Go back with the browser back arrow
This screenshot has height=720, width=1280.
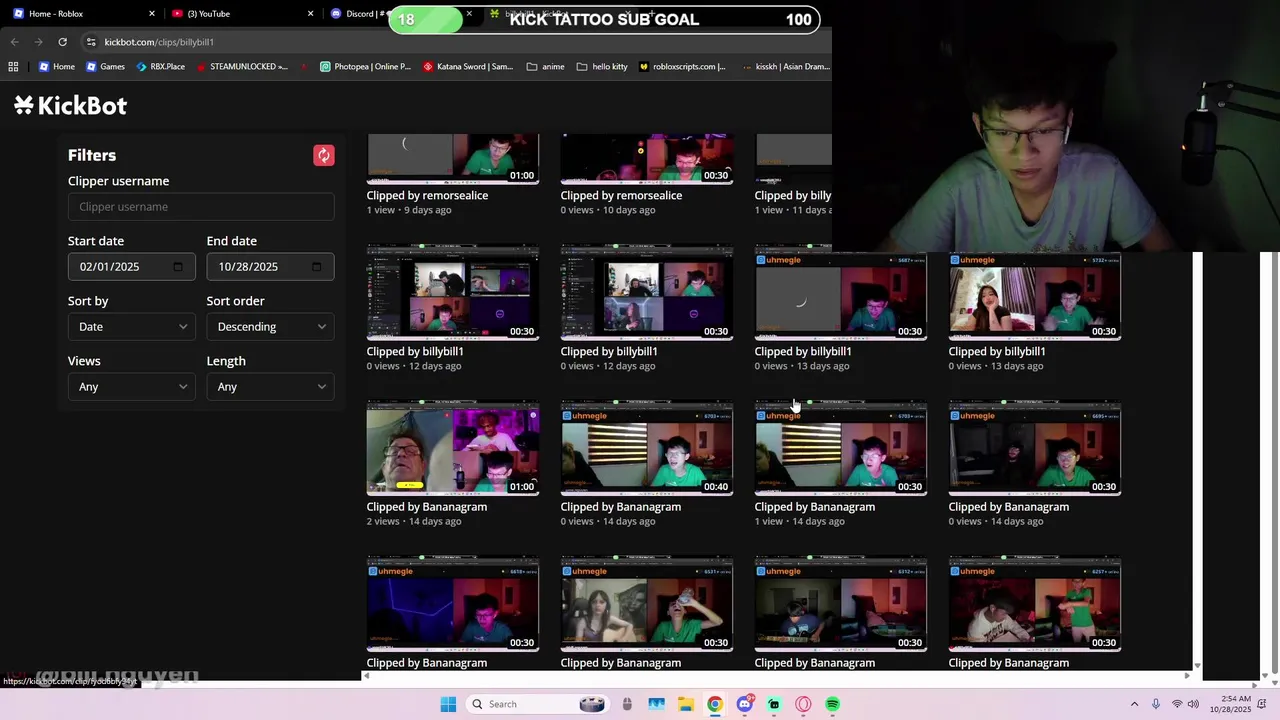coord(14,42)
